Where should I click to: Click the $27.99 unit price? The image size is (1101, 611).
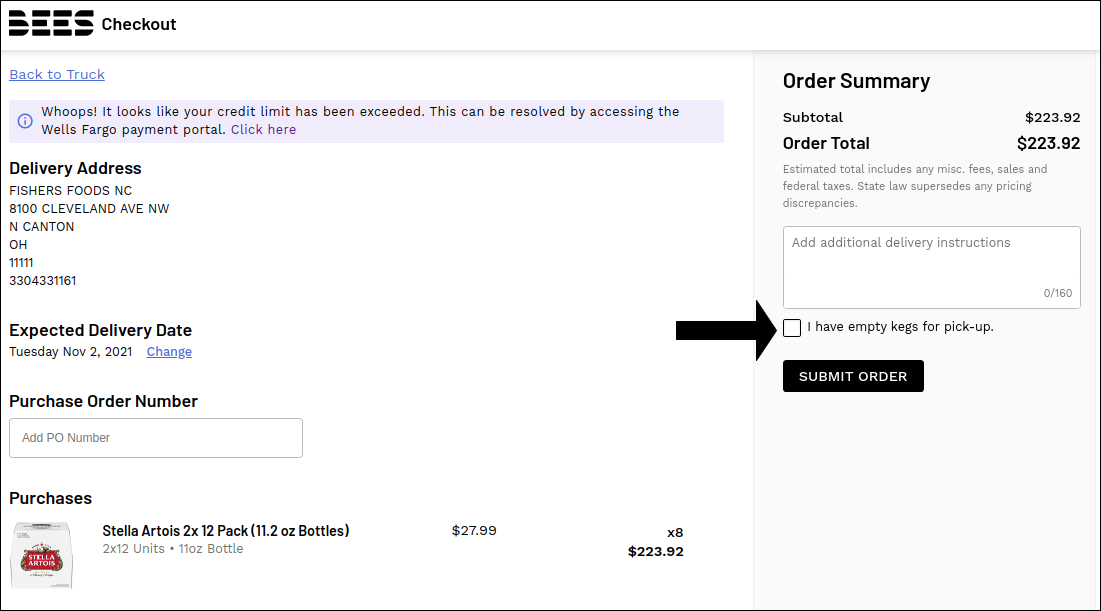click(474, 531)
